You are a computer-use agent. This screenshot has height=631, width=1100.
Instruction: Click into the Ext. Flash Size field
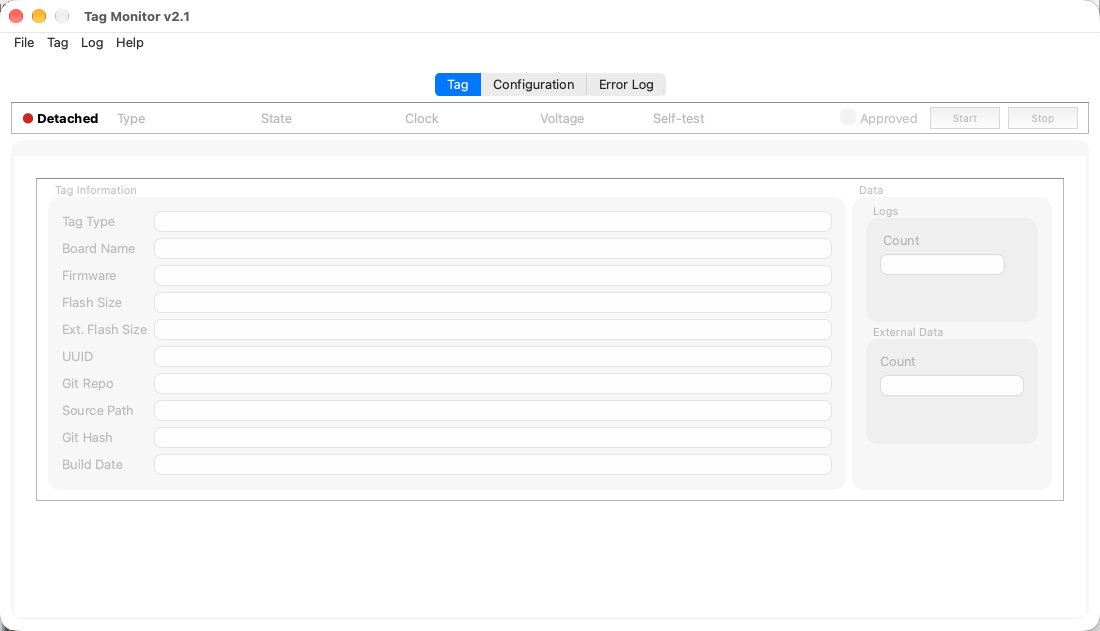[492, 330]
